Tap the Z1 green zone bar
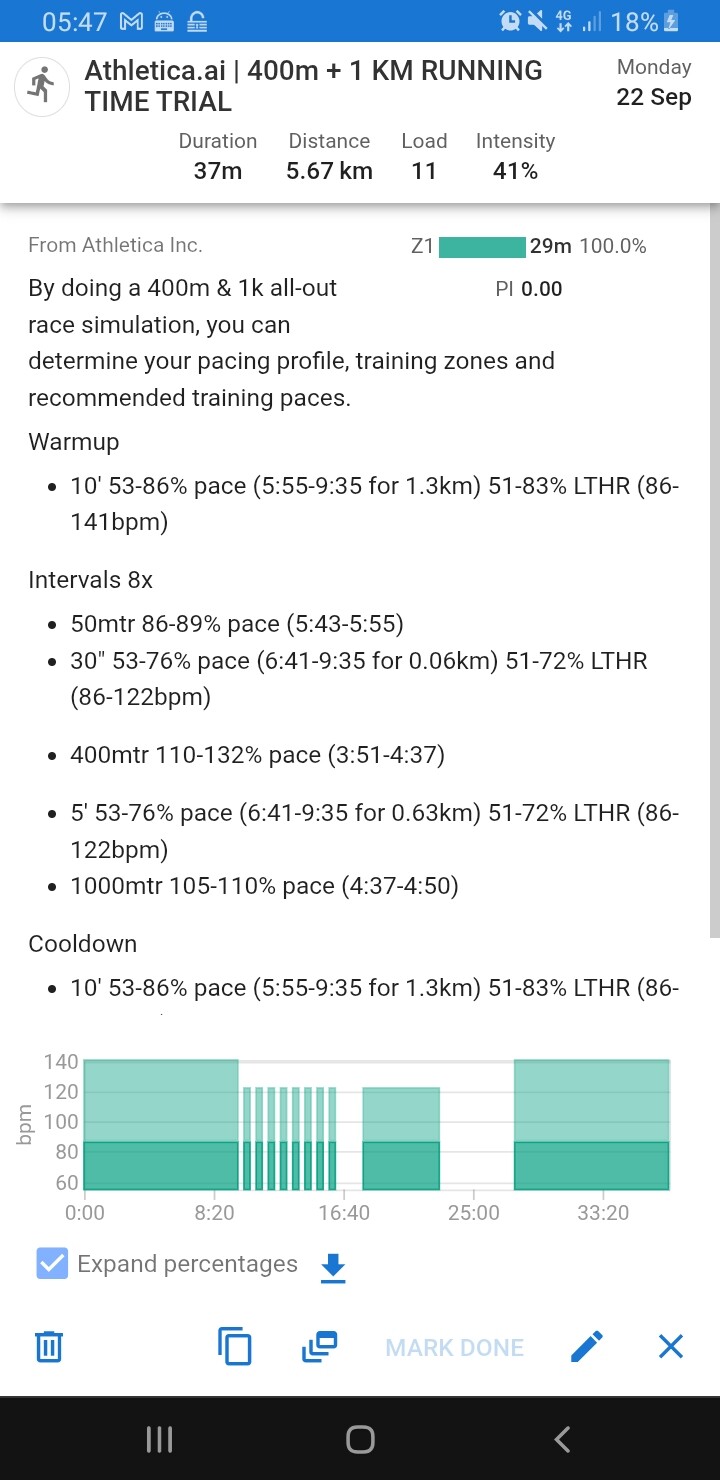 (482, 246)
